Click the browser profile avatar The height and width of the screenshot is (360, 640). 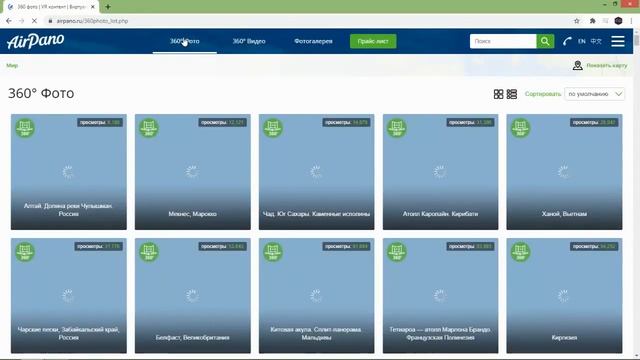point(618,21)
